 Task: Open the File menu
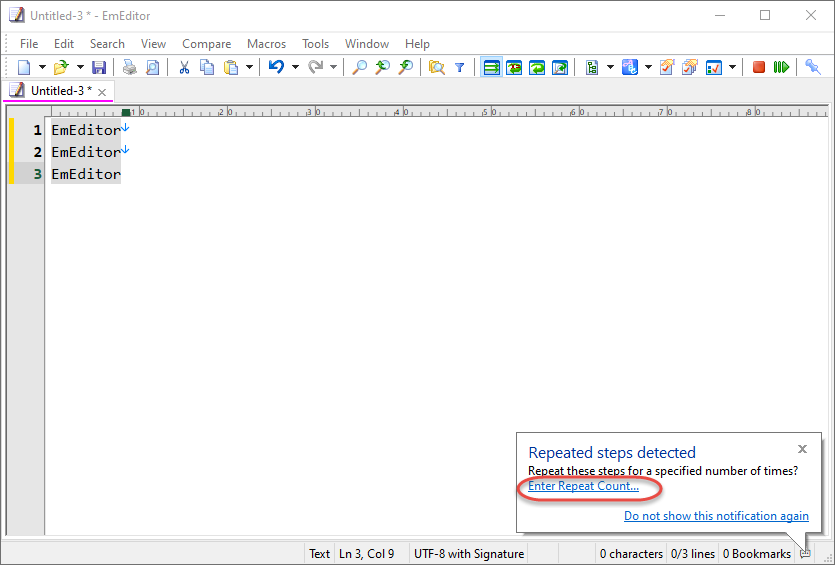(x=29, y=44)
